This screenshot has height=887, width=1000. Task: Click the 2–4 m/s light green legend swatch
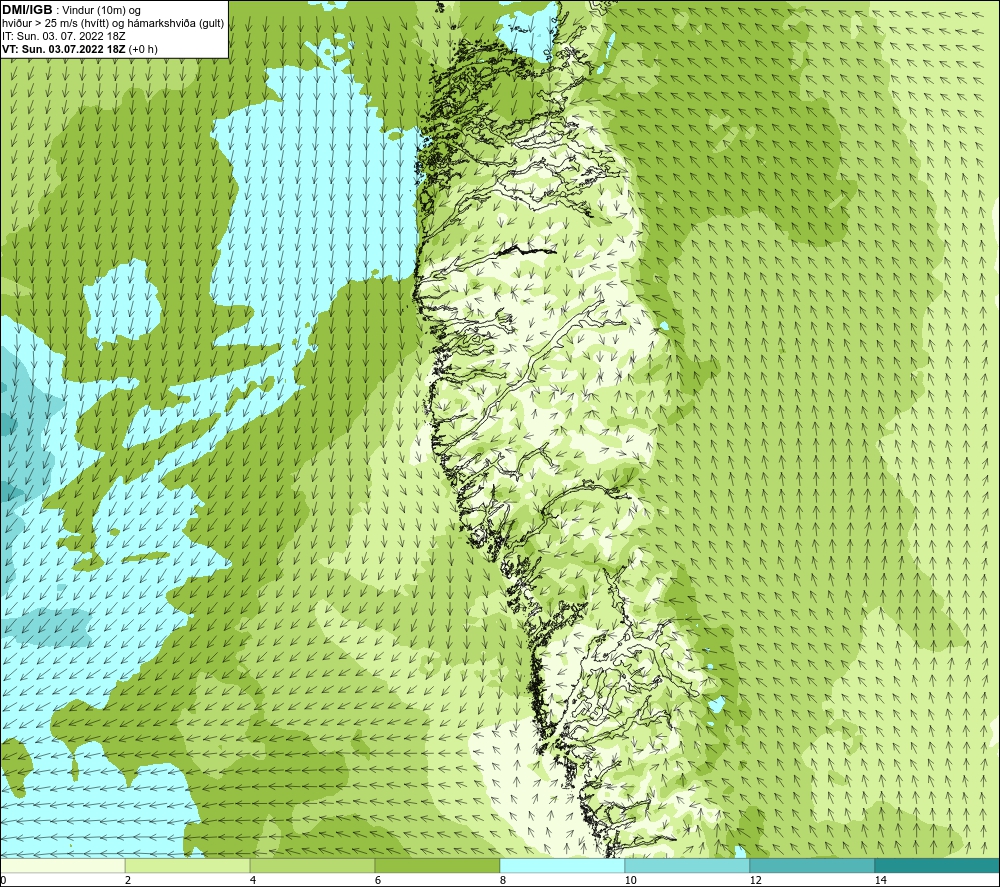(x=188, y=866)
